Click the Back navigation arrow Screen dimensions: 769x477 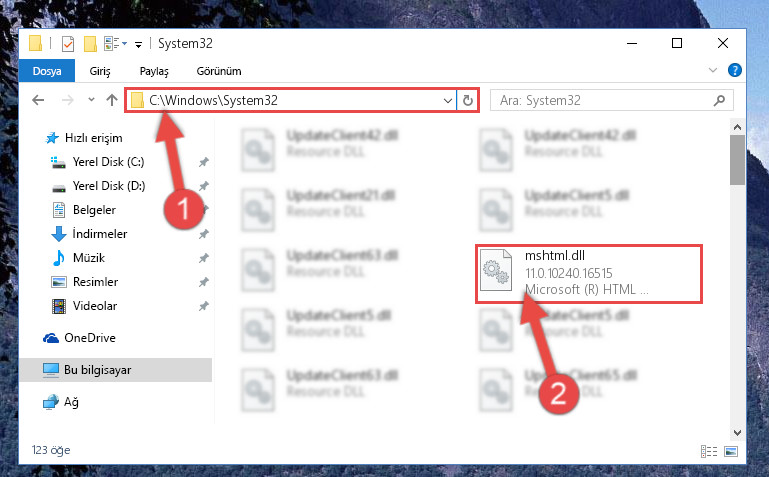point(38,100)
